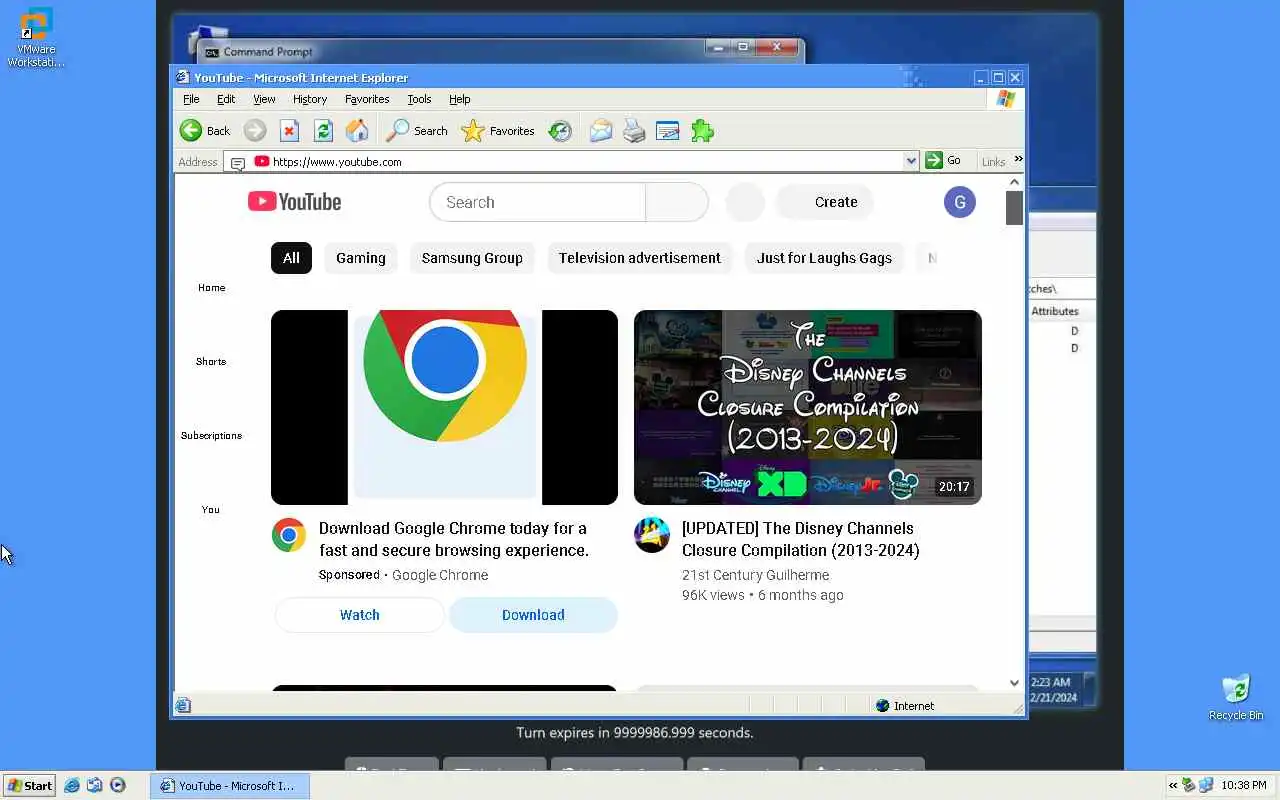This screenshot has height=800, width=1280.
Task: Click the YouTube taskbar button
Action: pos(230,786)
